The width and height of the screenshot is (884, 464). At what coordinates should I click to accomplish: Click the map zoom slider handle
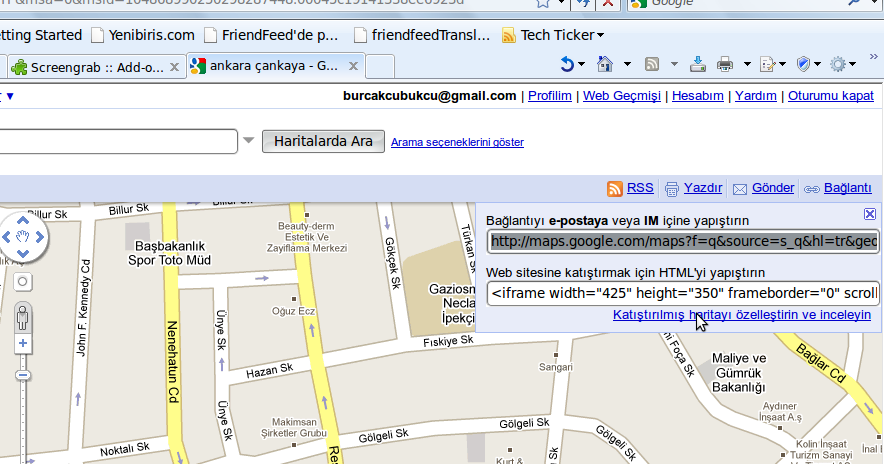(23, 375)
